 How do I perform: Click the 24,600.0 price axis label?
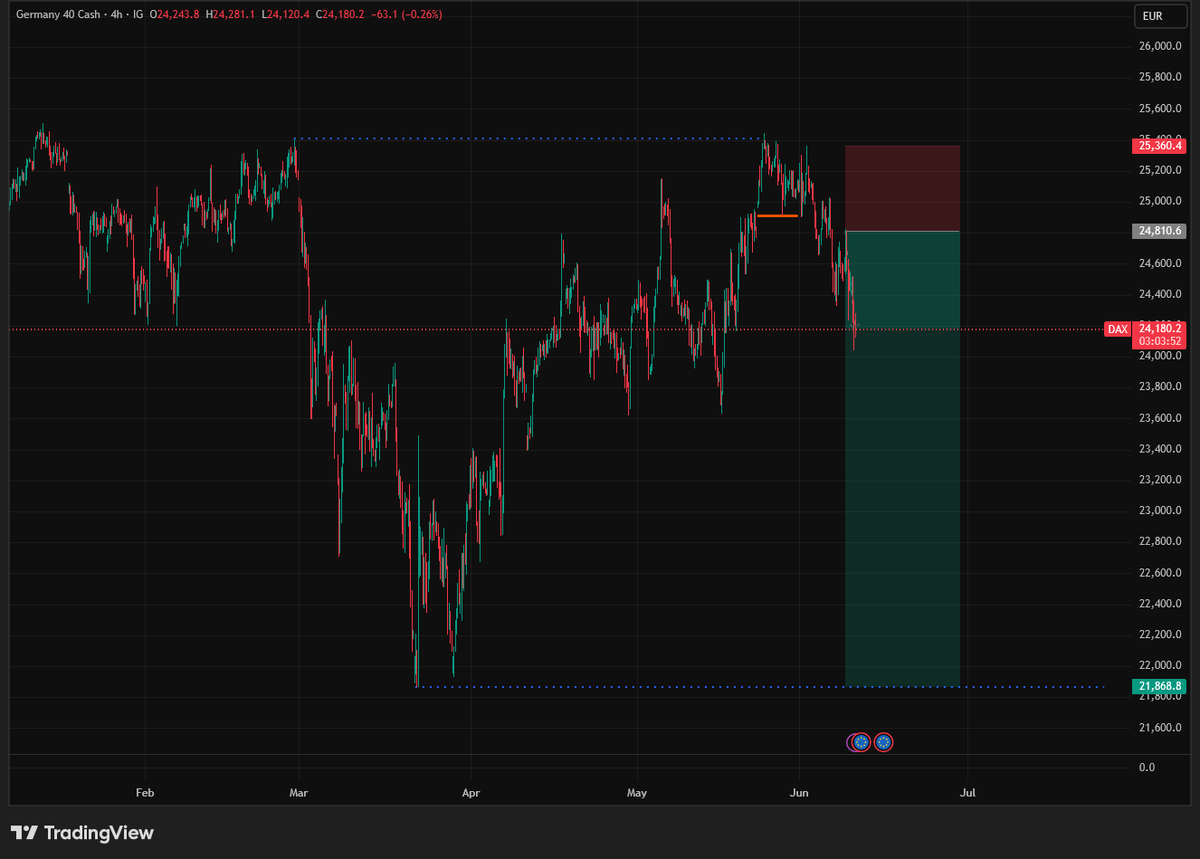pyautogui.click(x=1160, y=263)
